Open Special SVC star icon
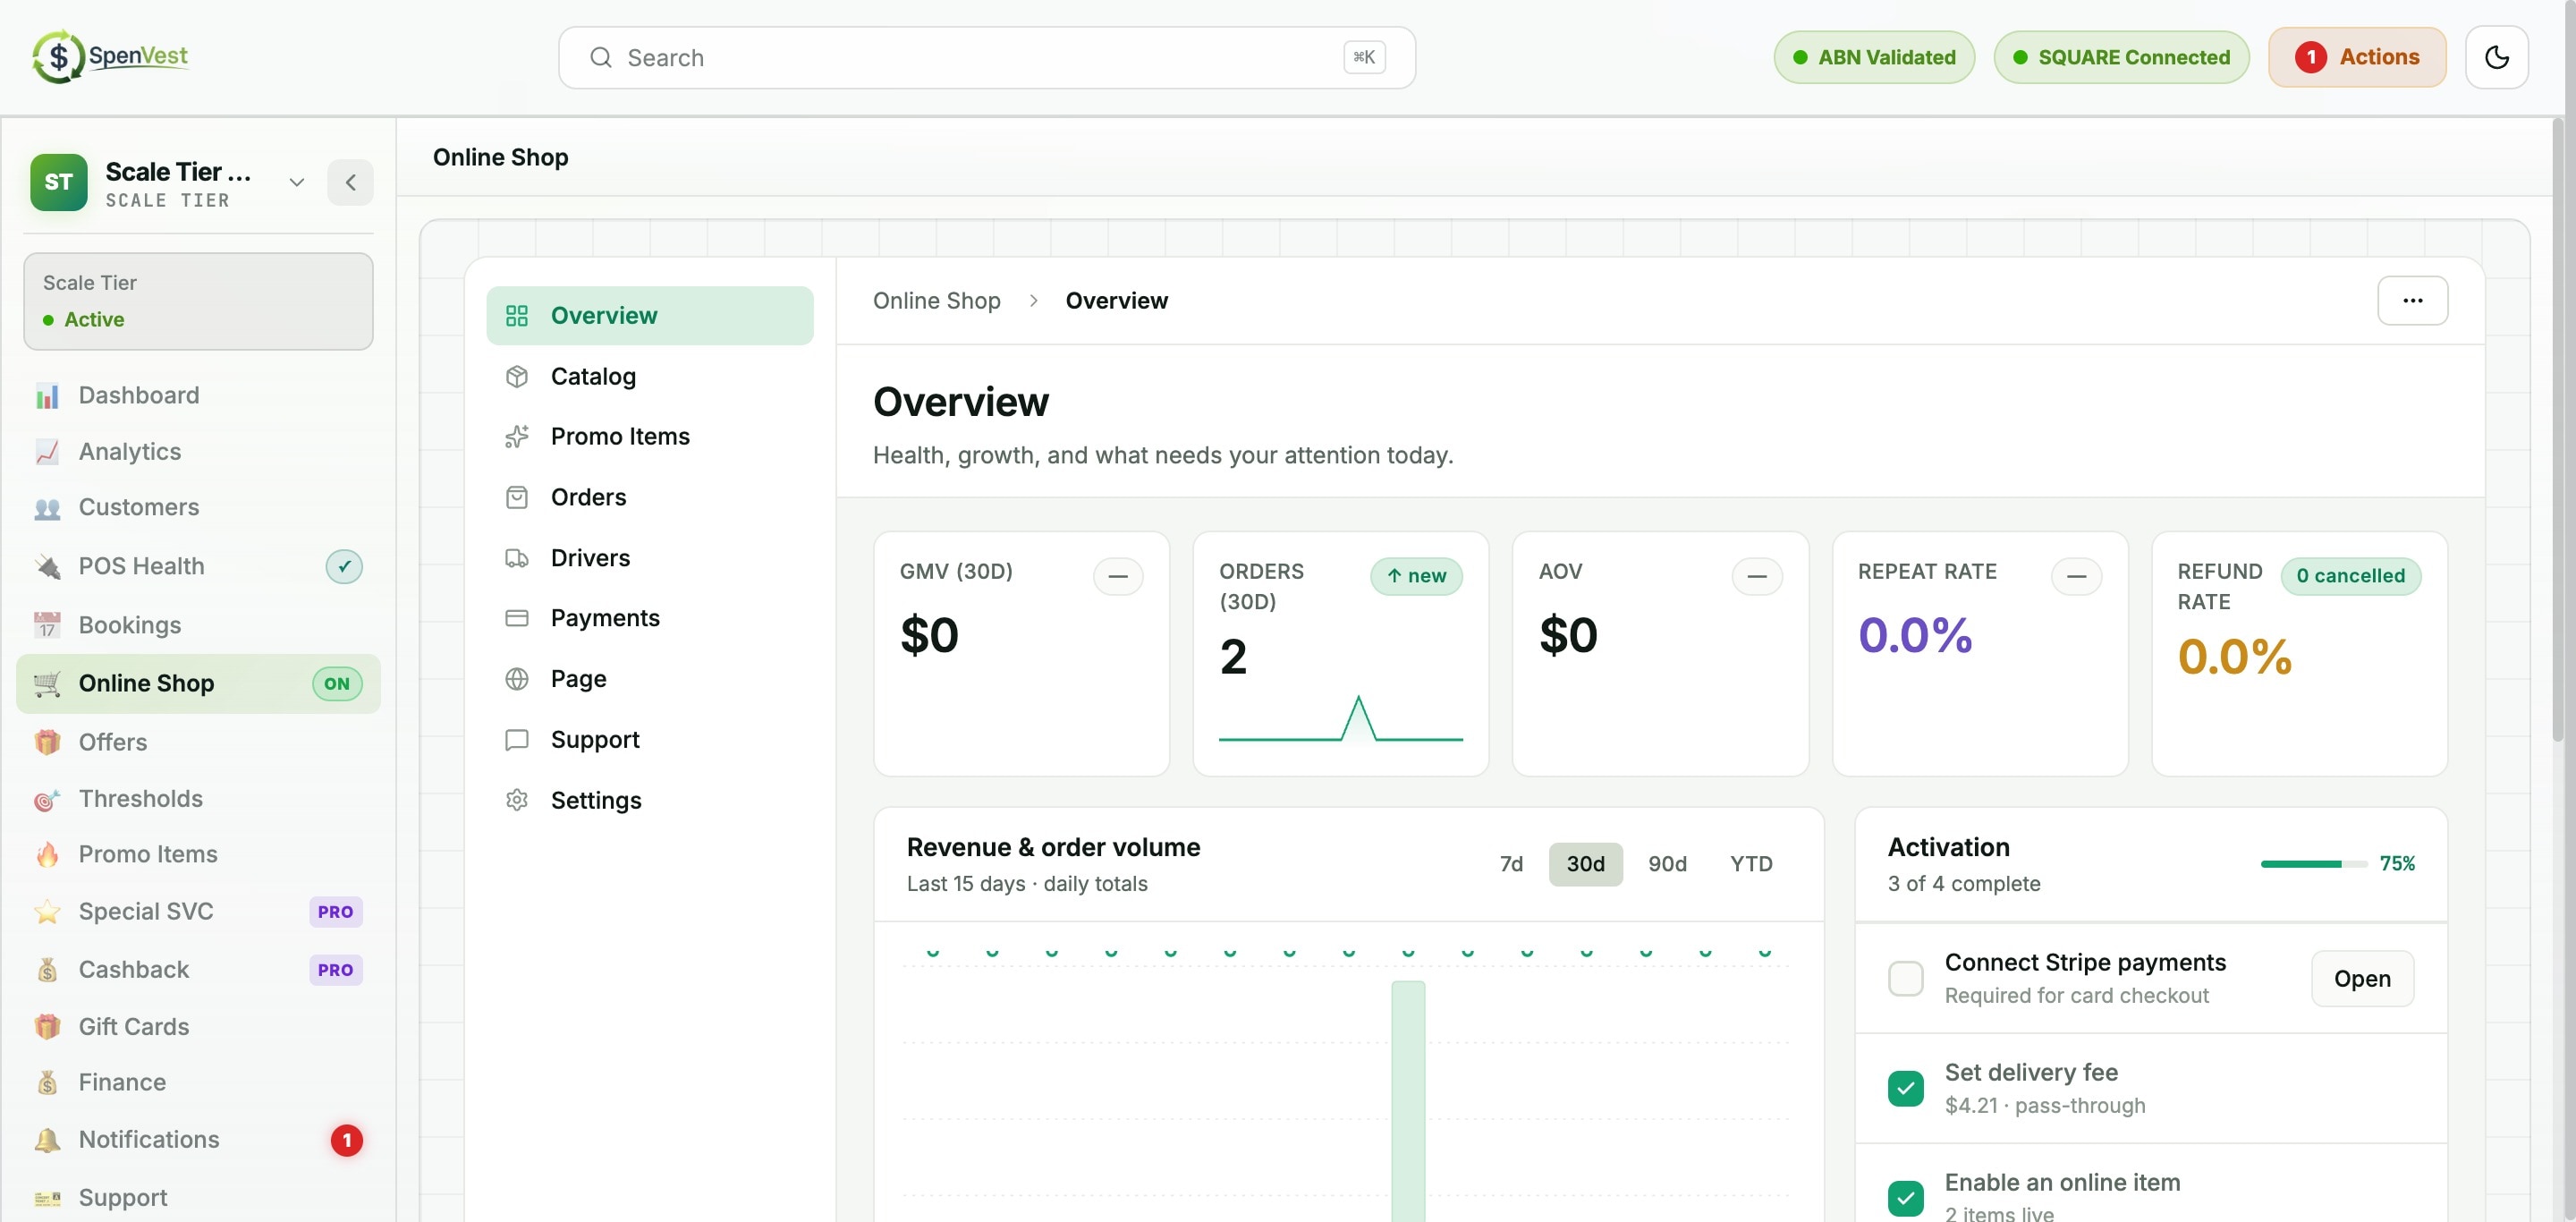 point(47,912)
